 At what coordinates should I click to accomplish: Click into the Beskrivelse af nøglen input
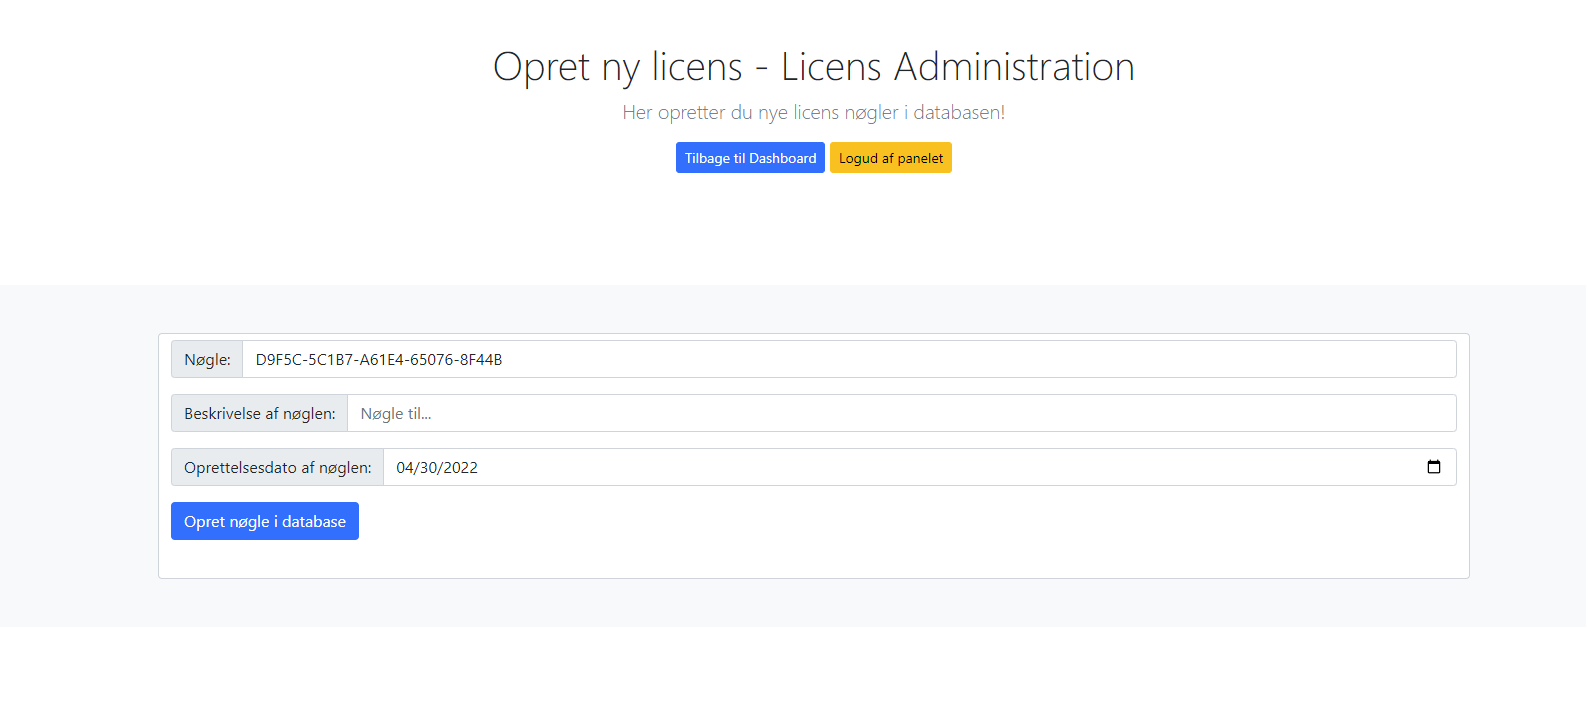[902, 413]
